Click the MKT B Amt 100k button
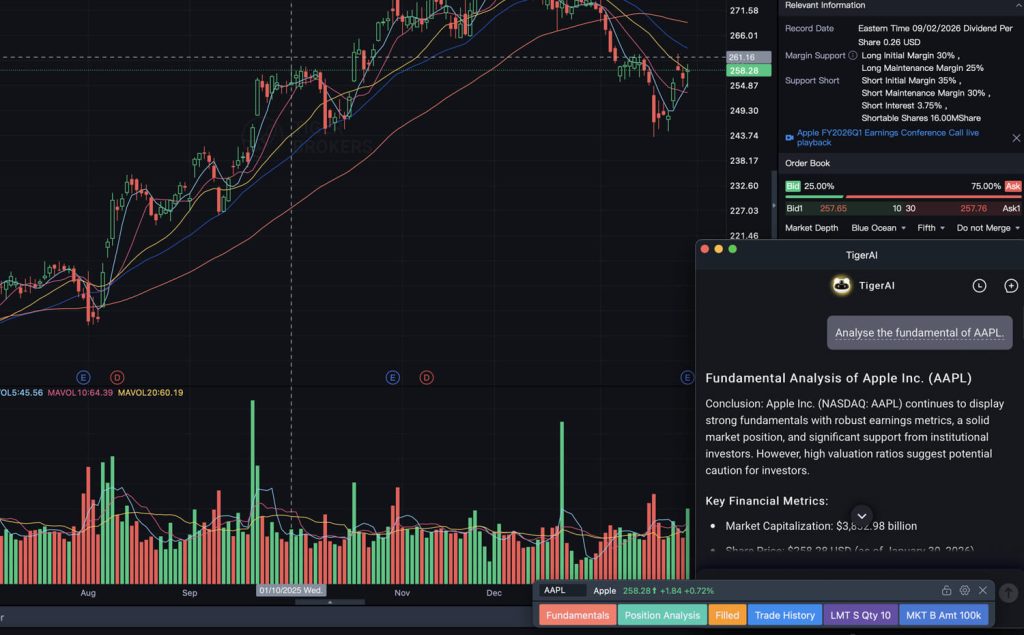 click(943, 615)
